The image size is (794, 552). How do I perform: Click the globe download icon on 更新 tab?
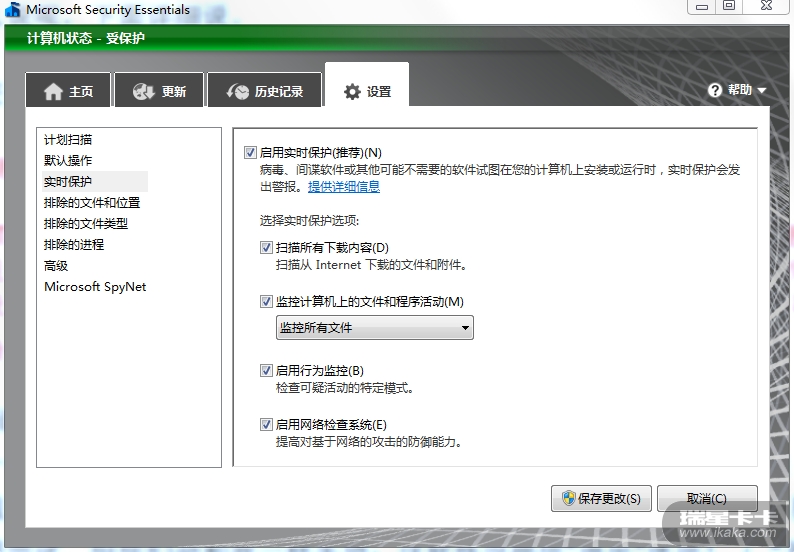144,92
